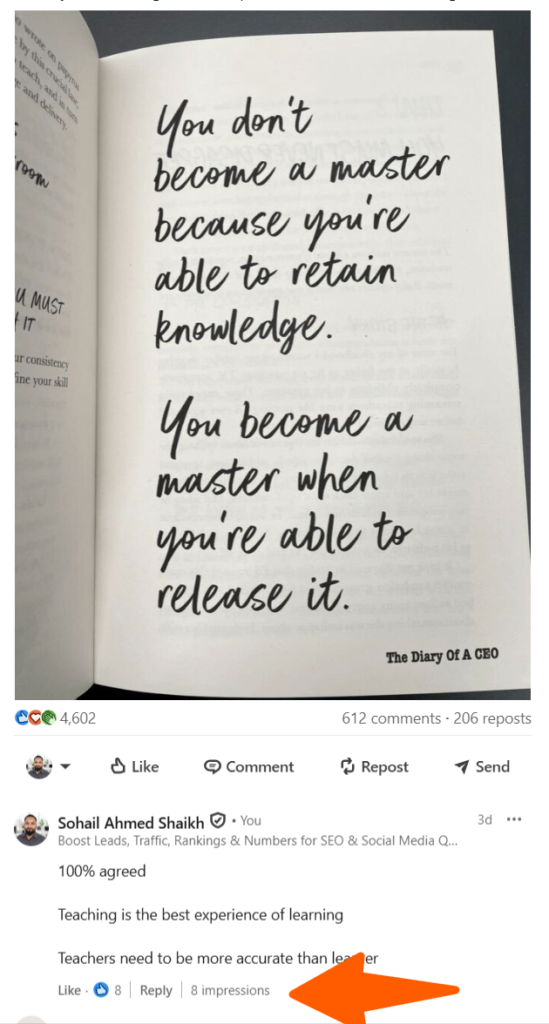
Task: Click the Send paper plane icon
Action: [462, 767]
